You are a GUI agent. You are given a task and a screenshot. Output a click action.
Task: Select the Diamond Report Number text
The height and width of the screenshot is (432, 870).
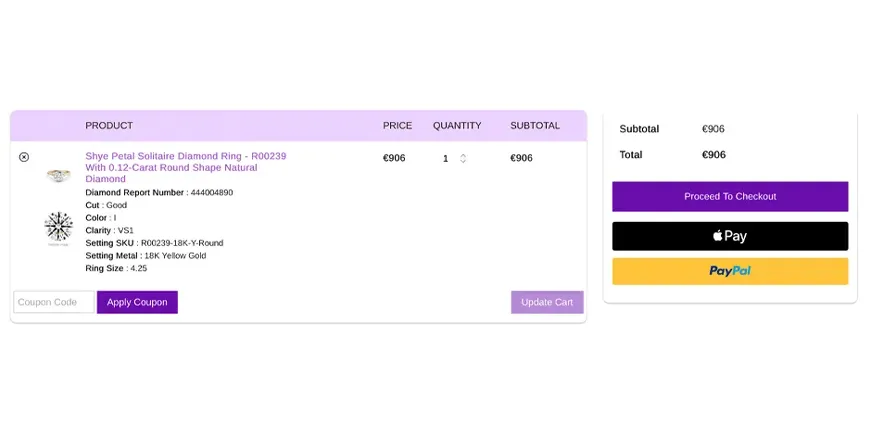[159, 192]
